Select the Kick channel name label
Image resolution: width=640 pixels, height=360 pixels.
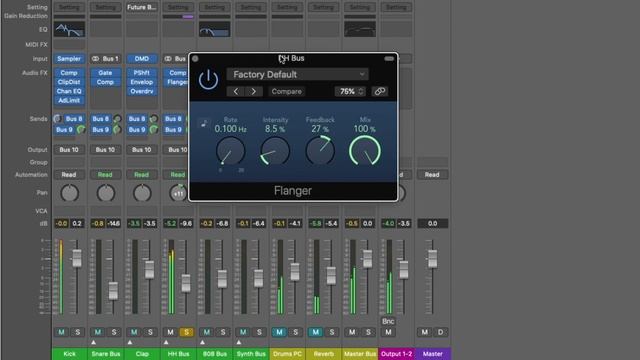tap(69, 354)
